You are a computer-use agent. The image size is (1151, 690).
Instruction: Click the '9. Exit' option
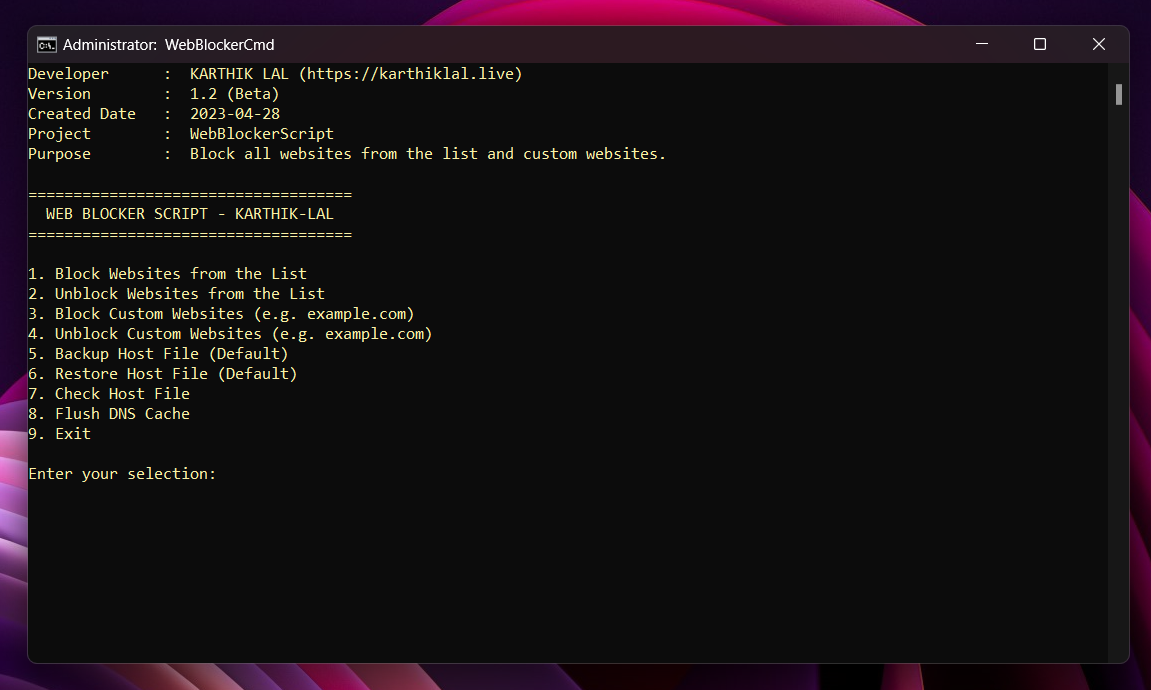[x=59, y=434]
